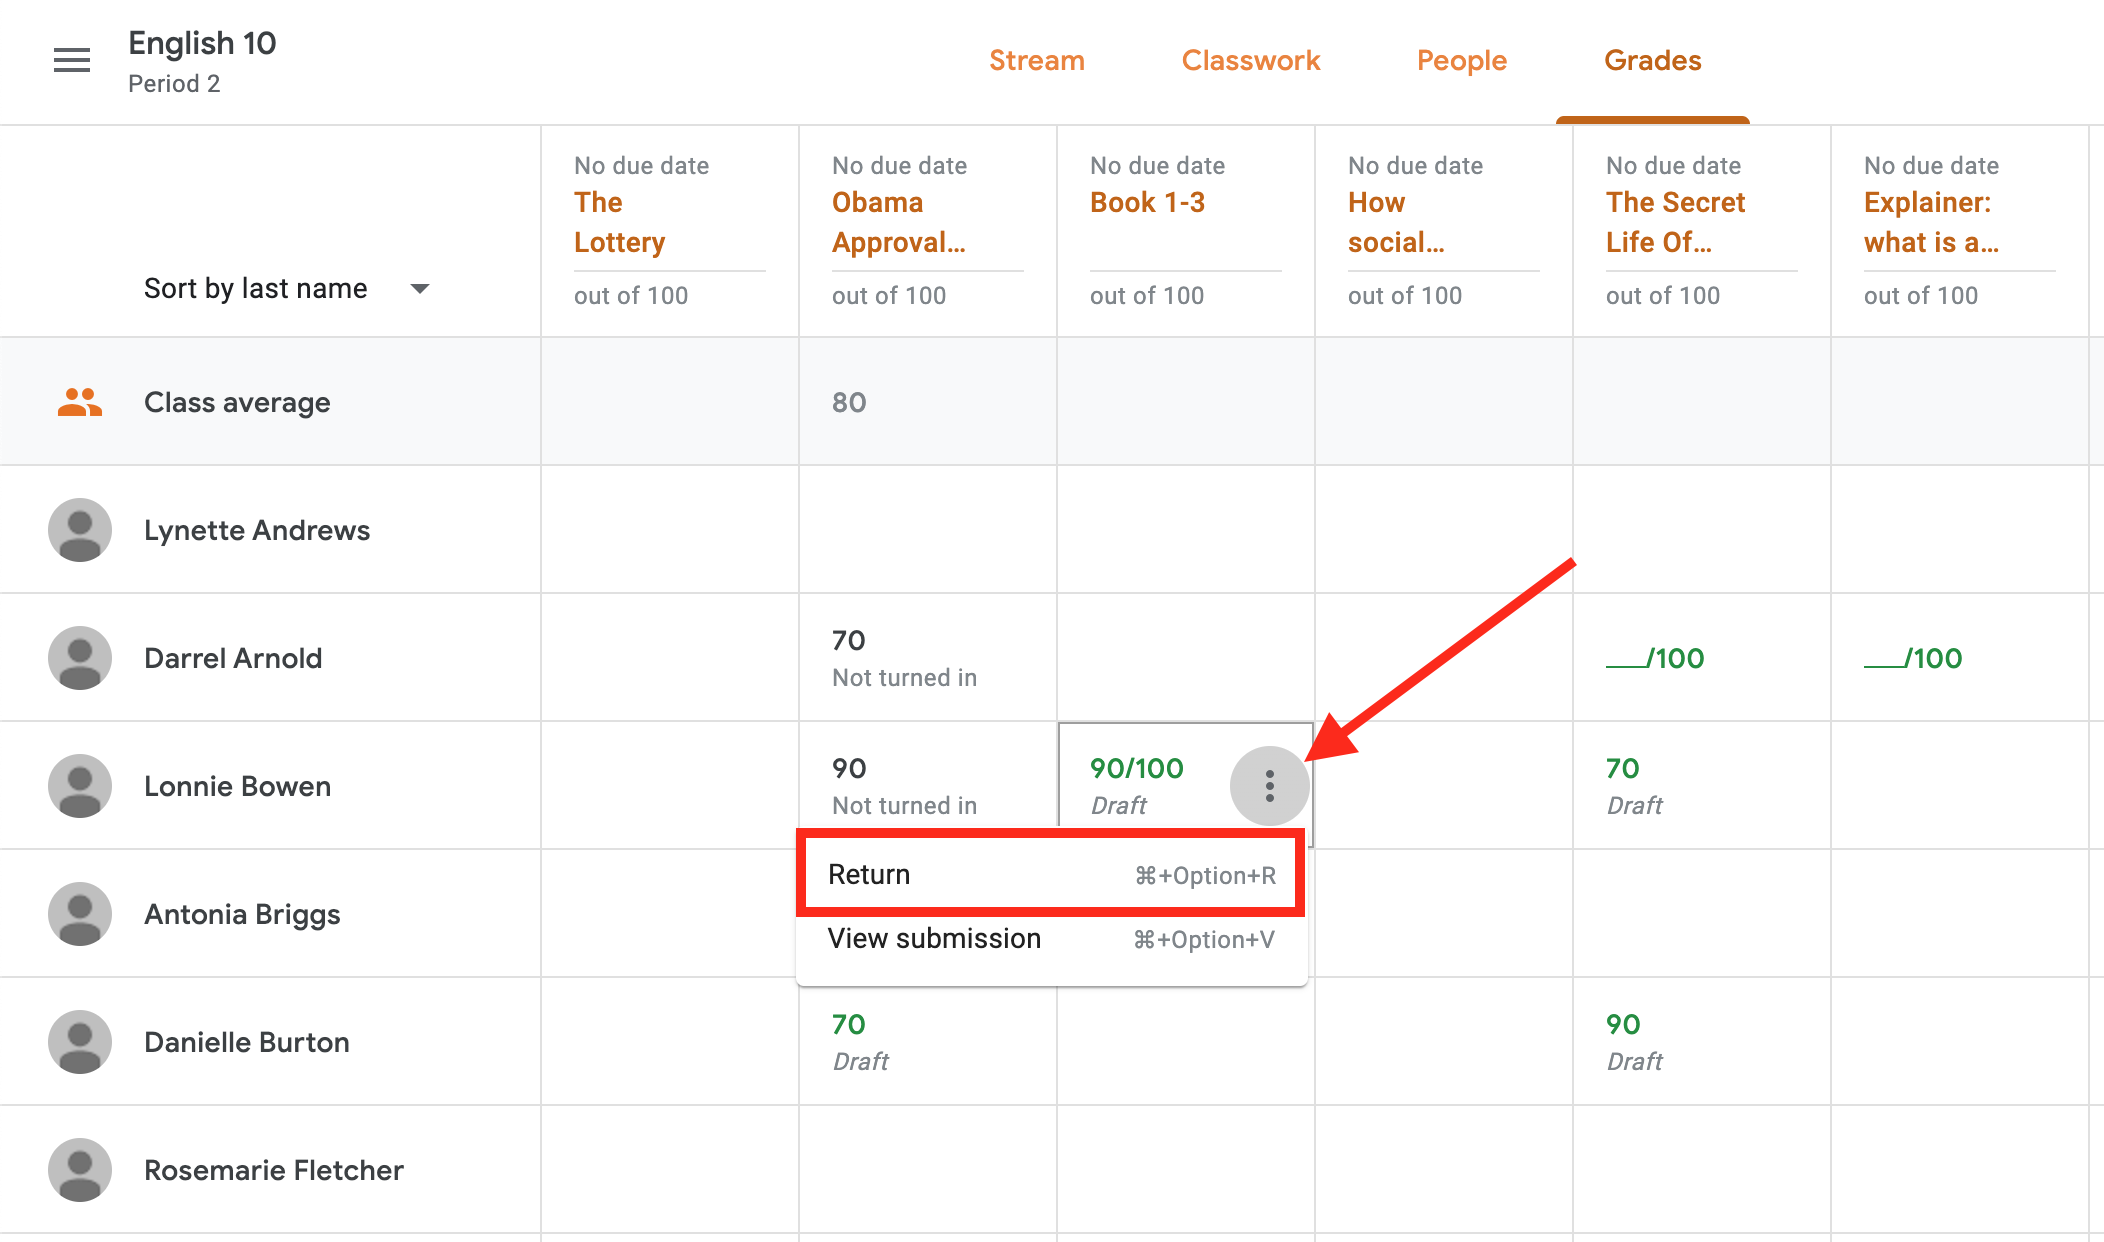Switch to the Classwork tab
The image size is (2104, 1242).
pos(1251,61)
